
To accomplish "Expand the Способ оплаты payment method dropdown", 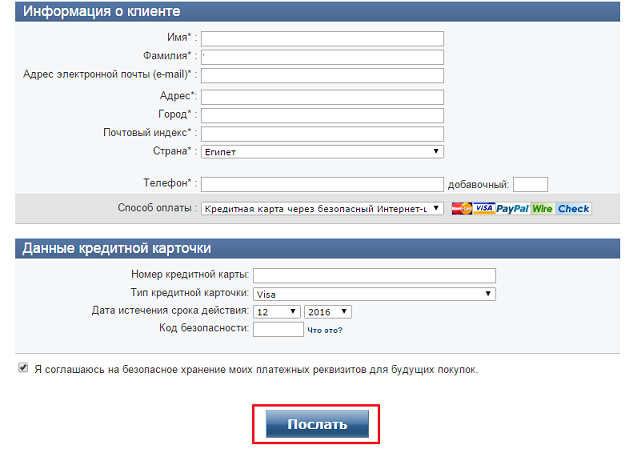I will [322, 209].
